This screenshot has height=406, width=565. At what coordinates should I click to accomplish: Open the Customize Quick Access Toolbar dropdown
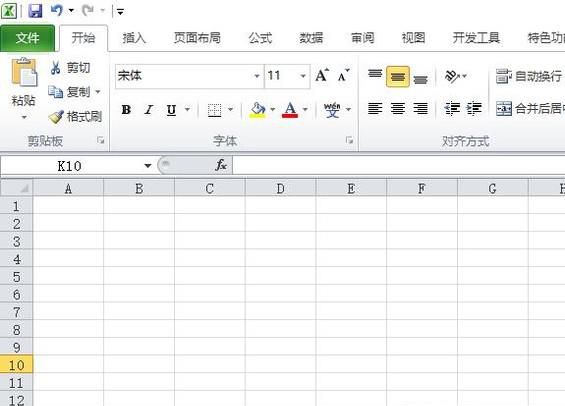coord(120,12)
